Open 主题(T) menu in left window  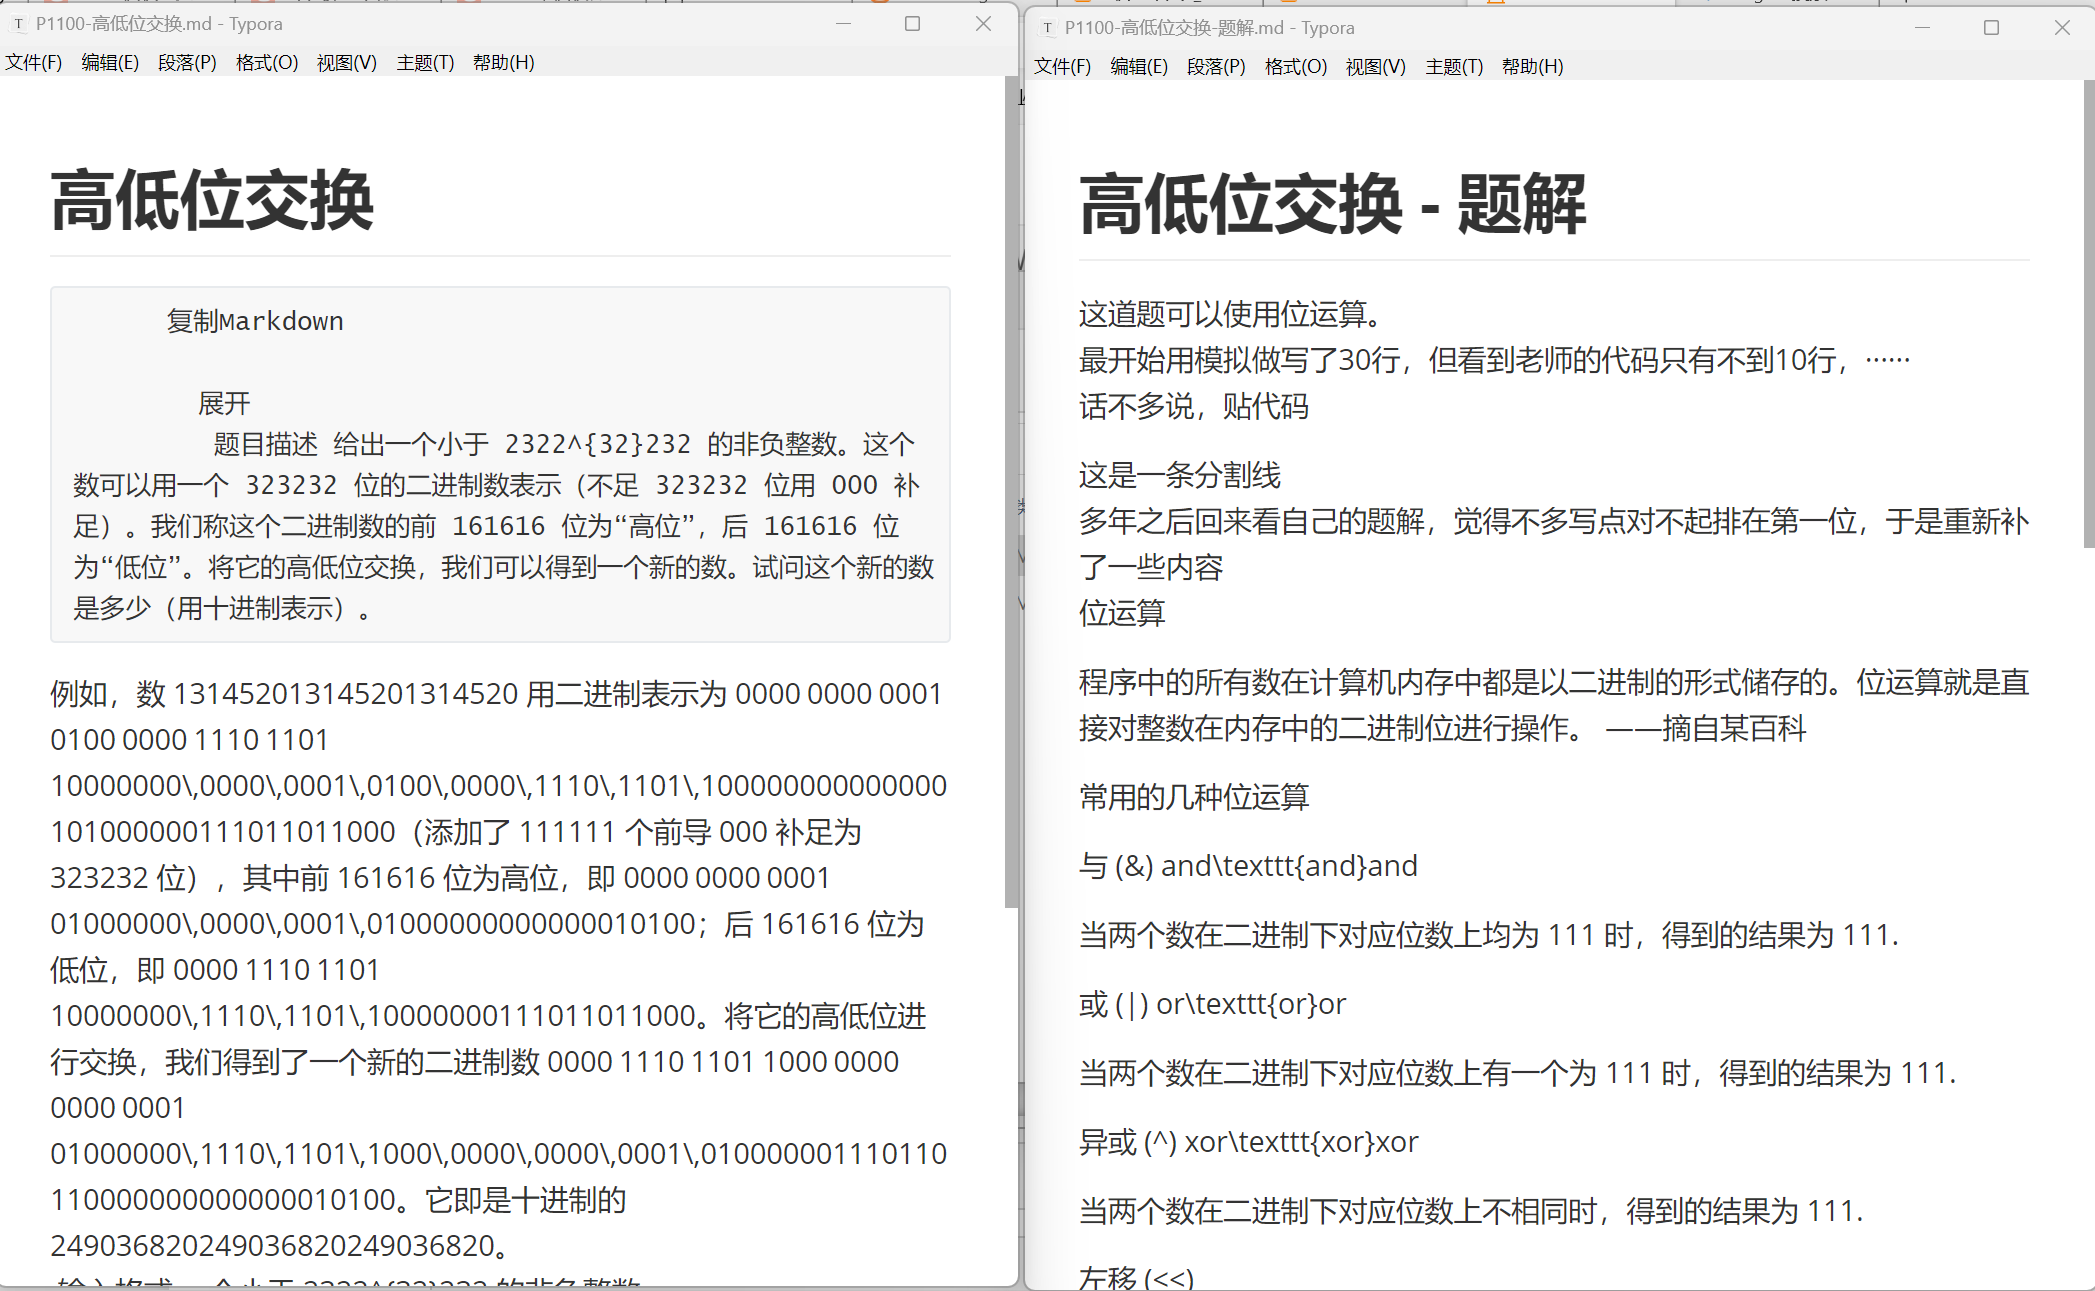[425, 63]
